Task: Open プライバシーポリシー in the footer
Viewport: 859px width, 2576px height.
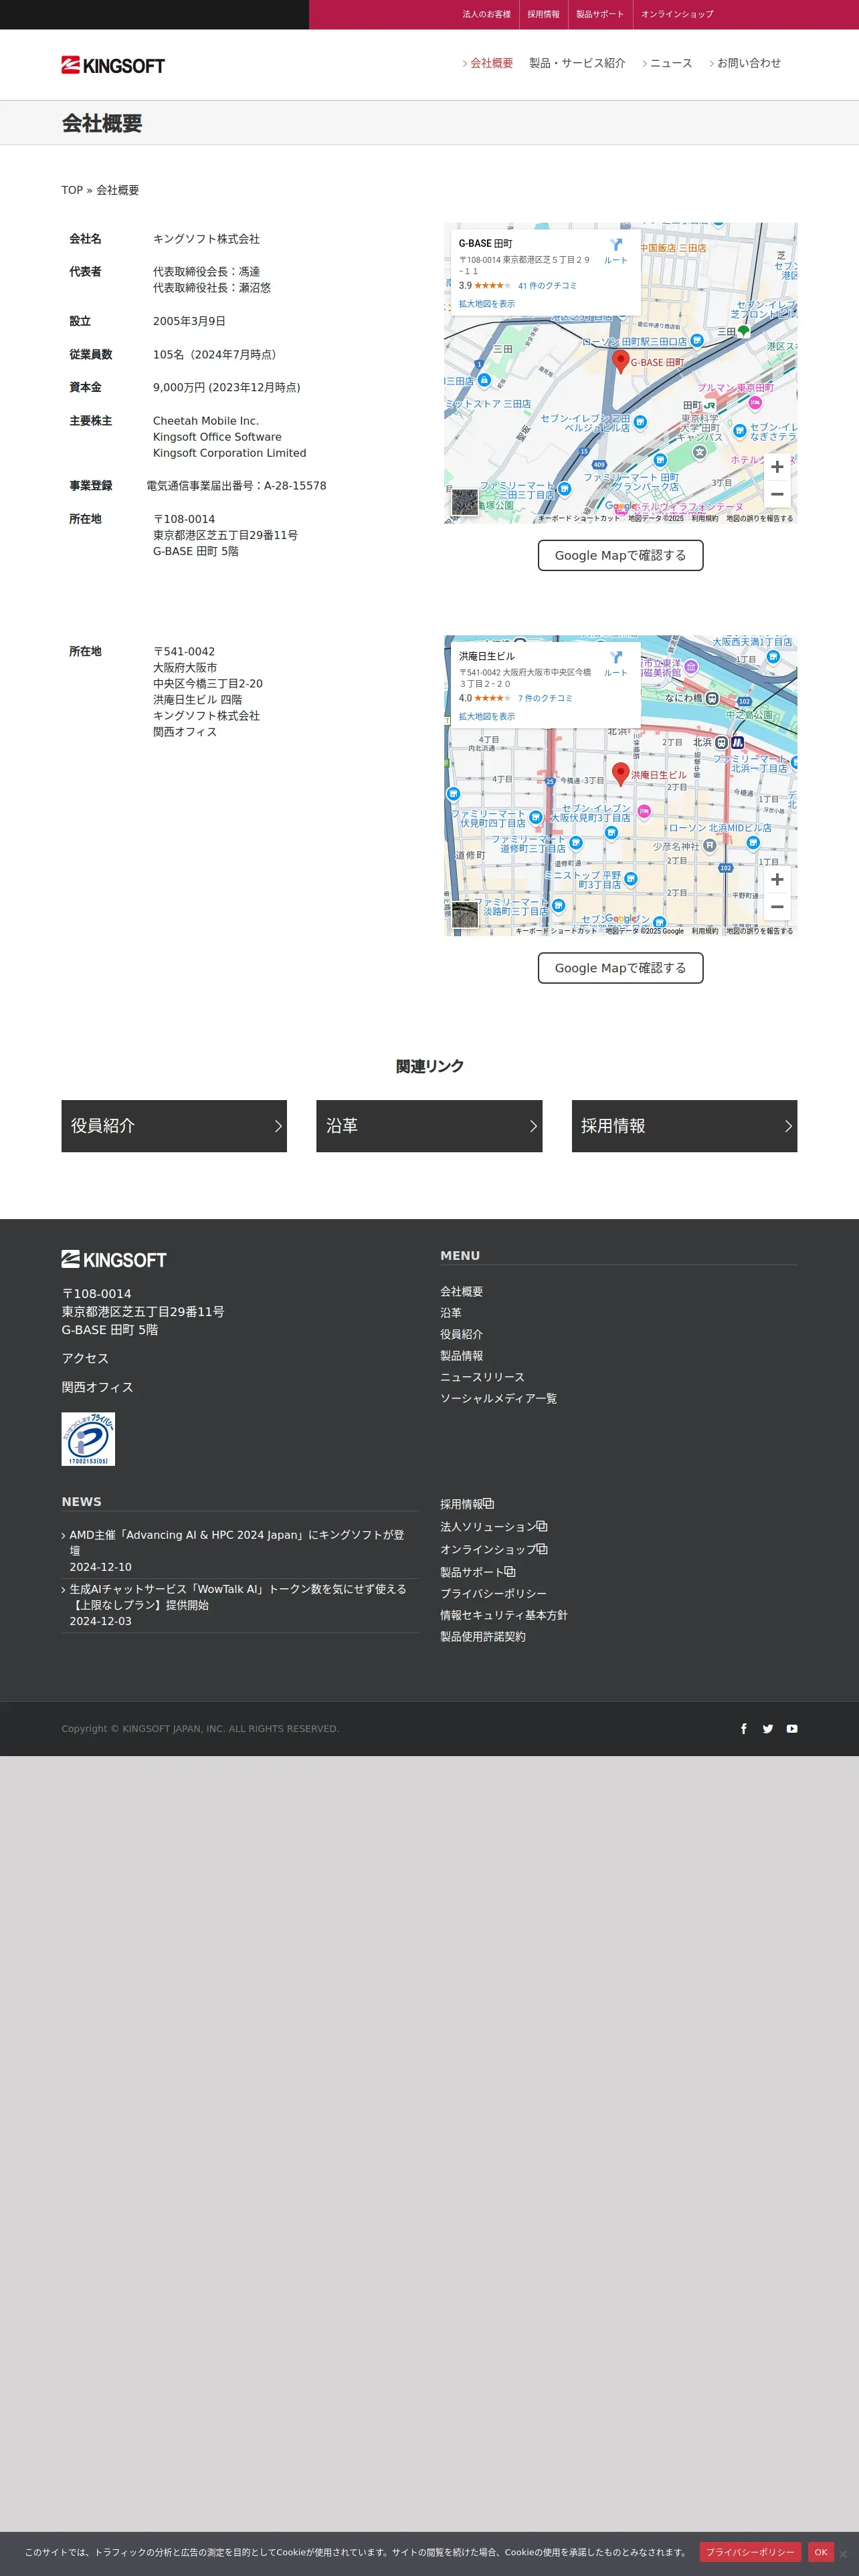Action: (493, 1594)
